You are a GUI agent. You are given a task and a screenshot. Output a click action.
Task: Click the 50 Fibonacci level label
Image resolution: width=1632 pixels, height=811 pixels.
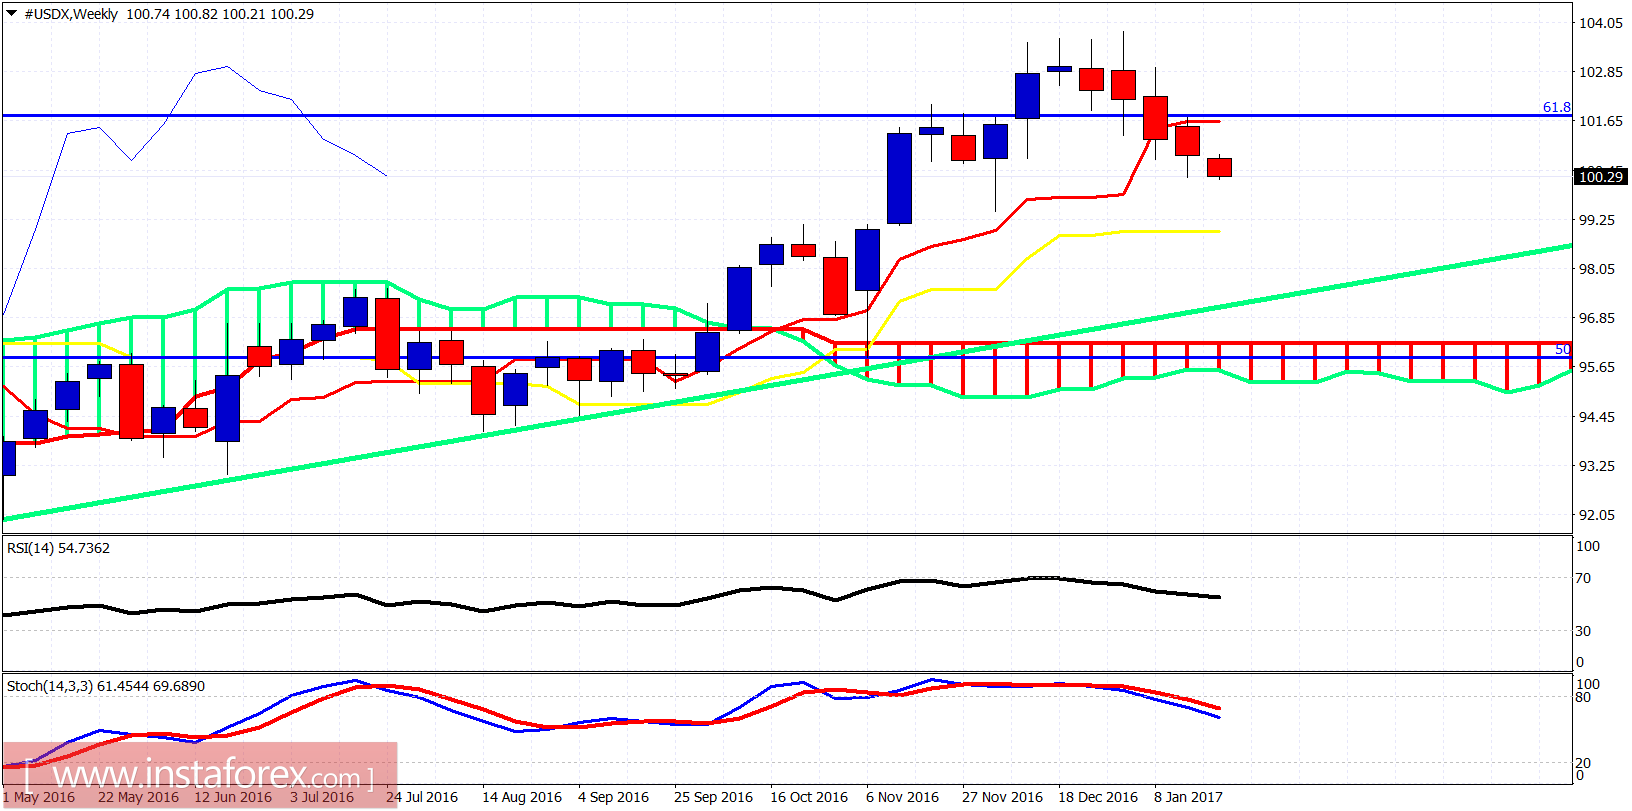[1562, 349]
